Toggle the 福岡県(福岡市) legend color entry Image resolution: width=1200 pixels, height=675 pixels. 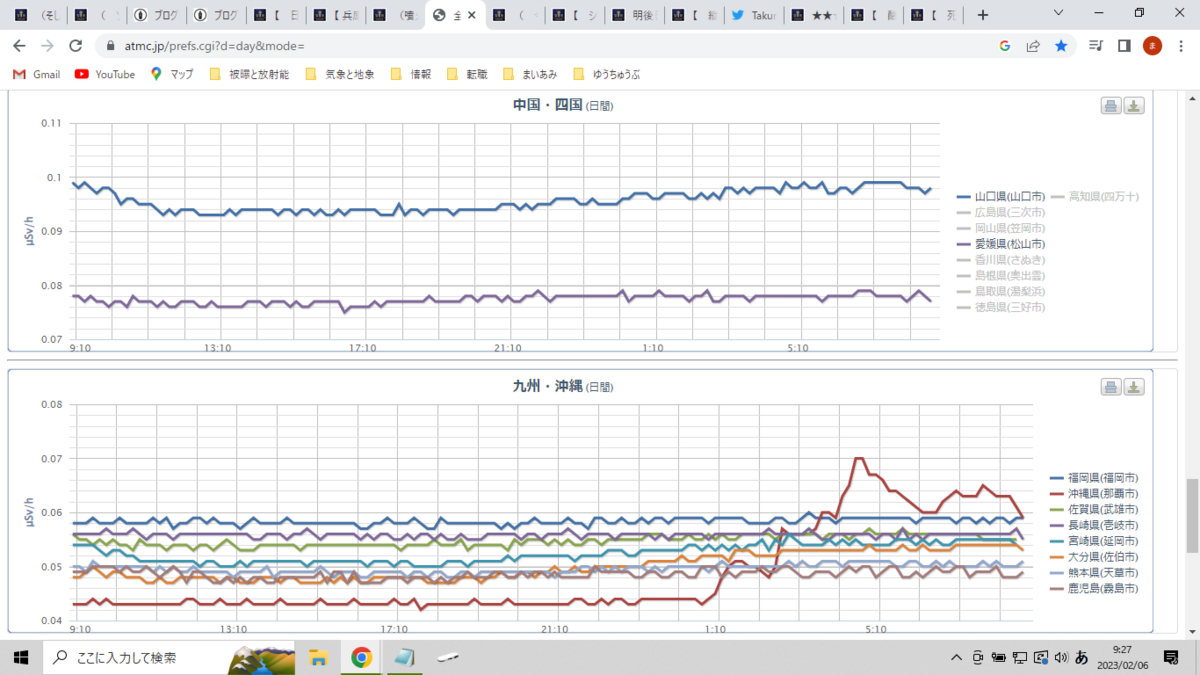pyautogui.click(x=1094, y=478)
